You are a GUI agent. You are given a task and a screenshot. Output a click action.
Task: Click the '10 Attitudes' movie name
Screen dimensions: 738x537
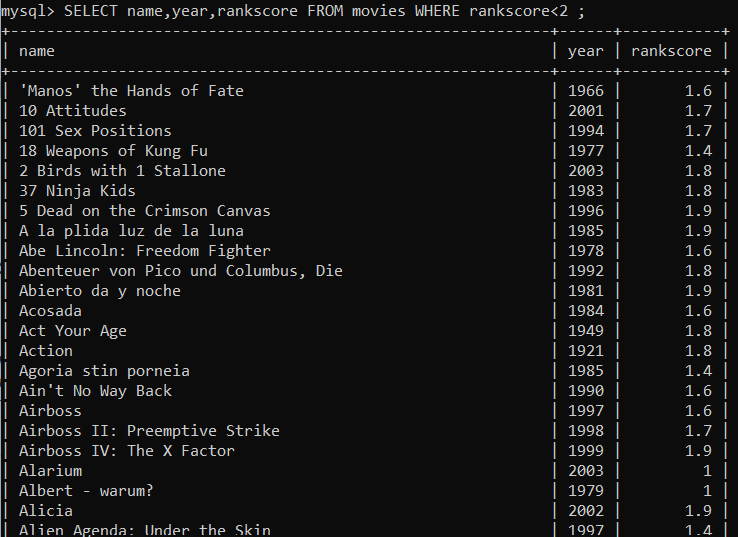click(x=72, y=111)
